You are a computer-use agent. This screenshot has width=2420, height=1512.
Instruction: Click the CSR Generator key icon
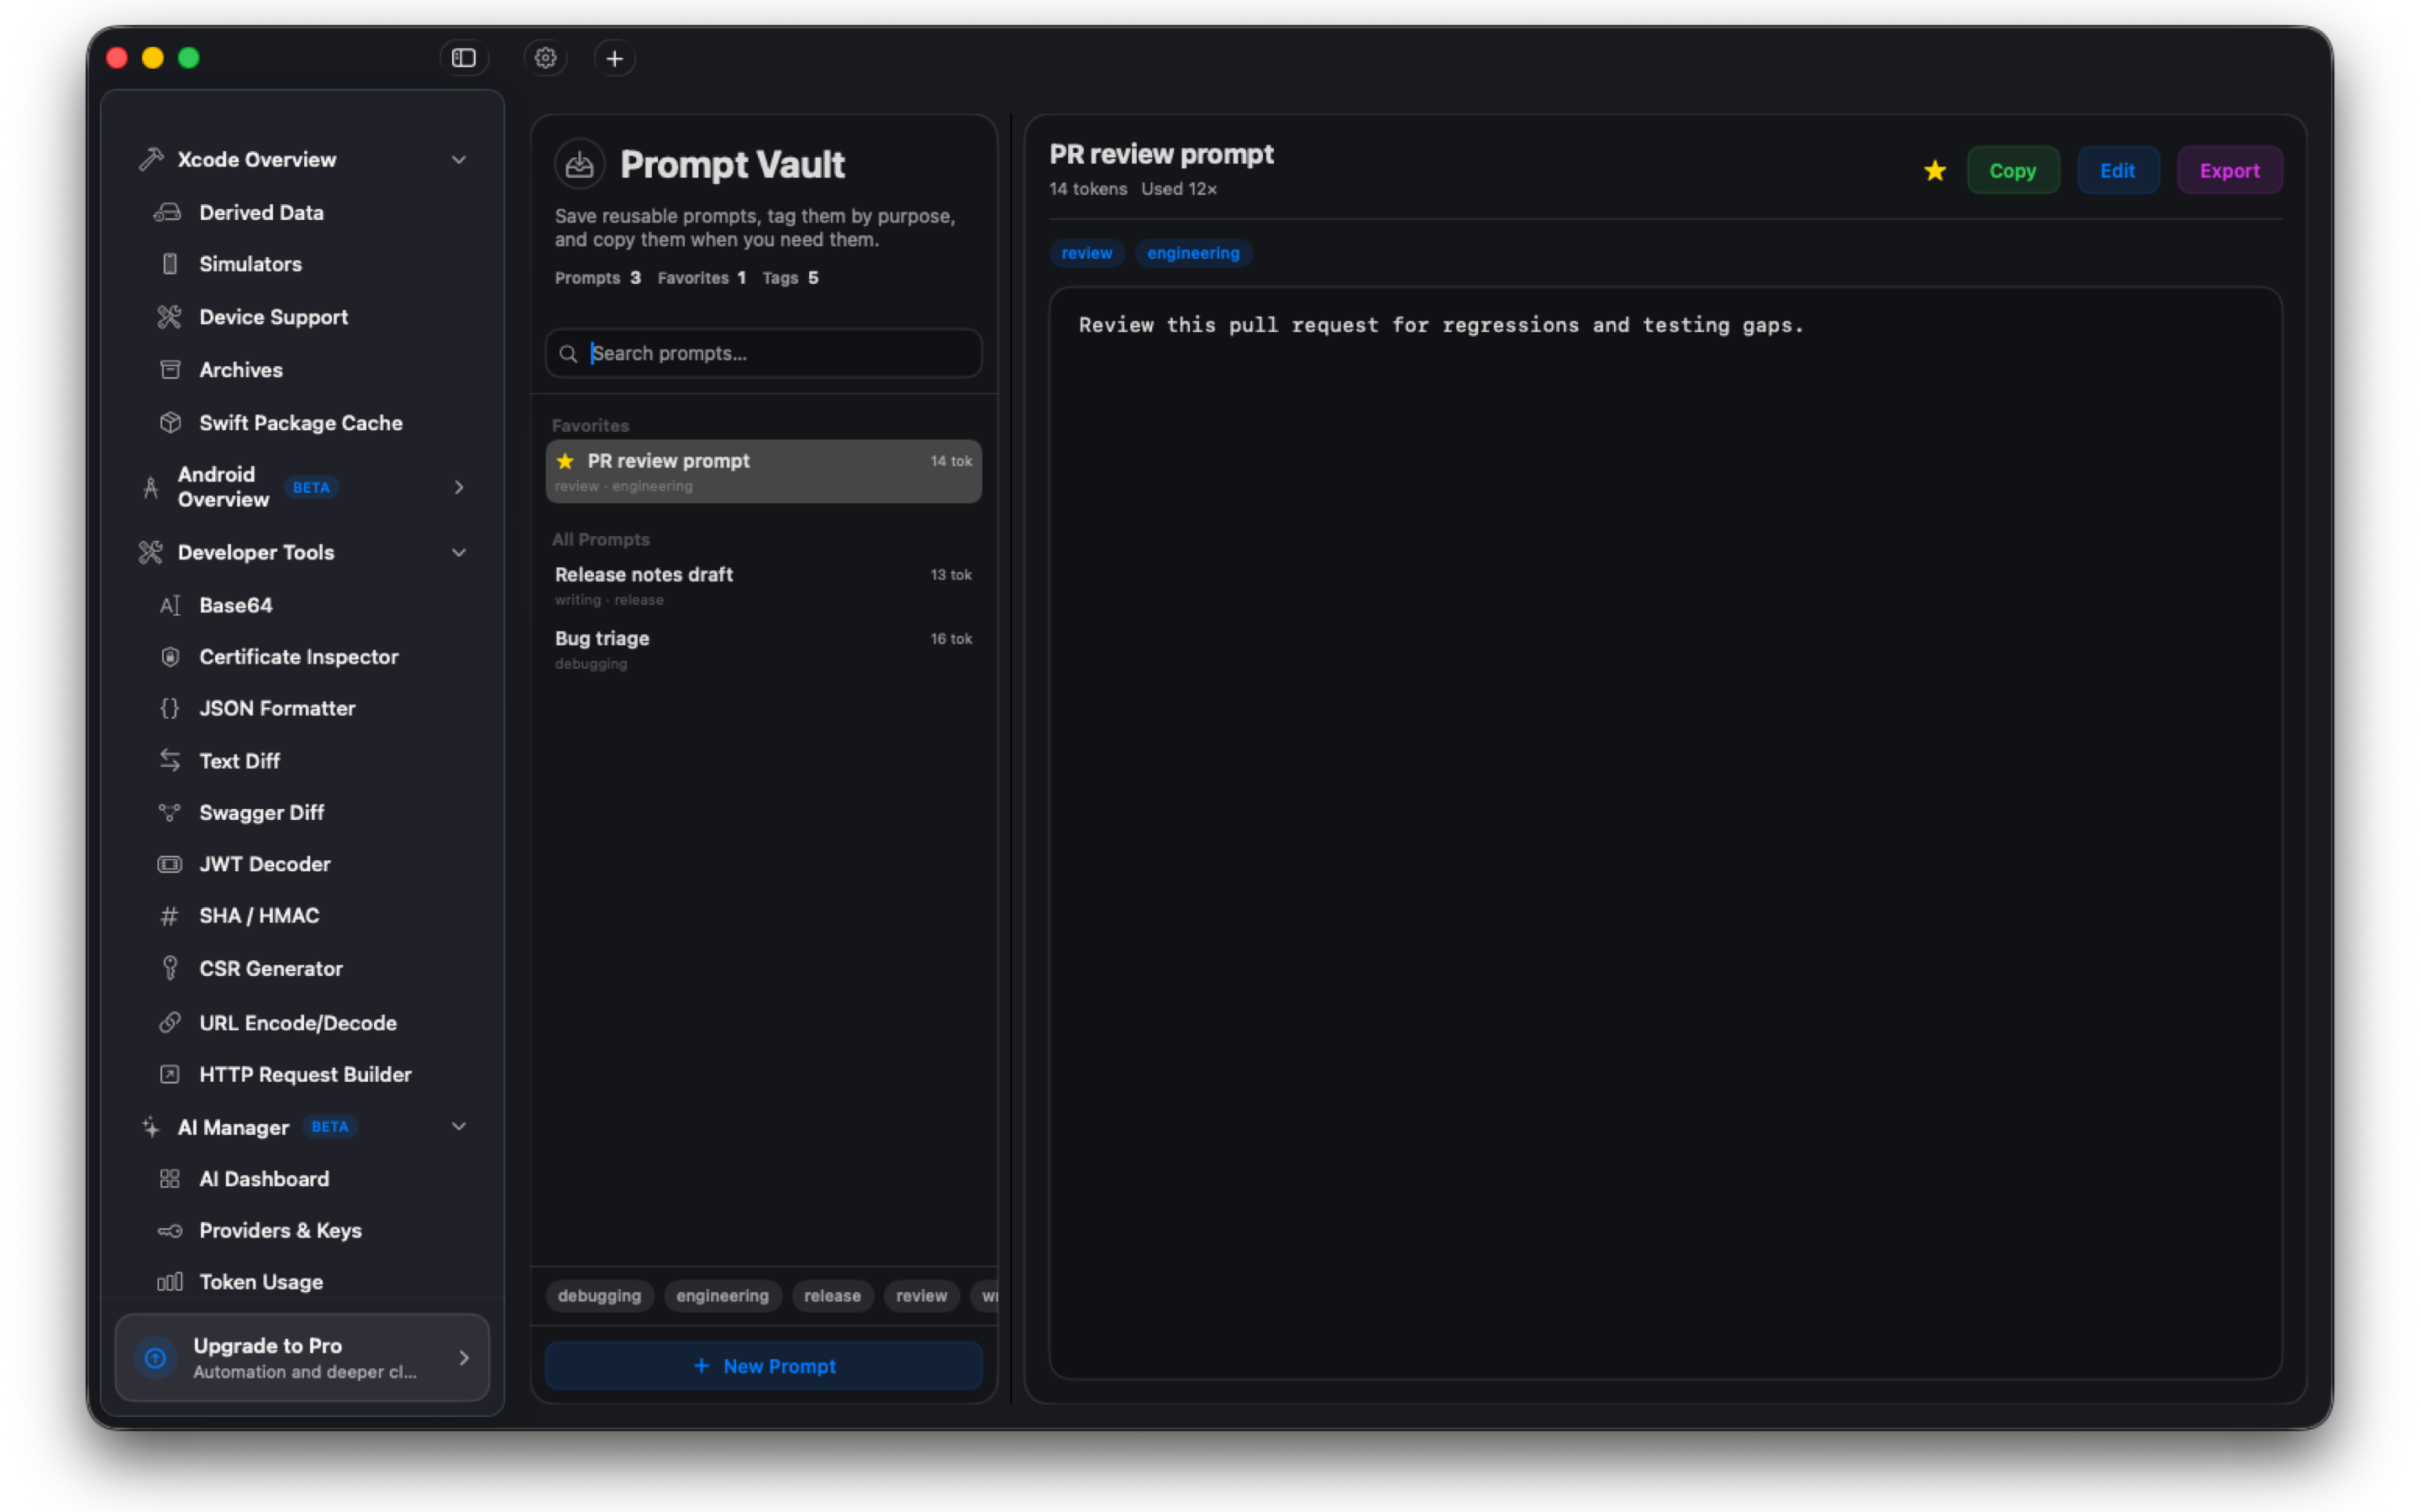pos(170,968)
